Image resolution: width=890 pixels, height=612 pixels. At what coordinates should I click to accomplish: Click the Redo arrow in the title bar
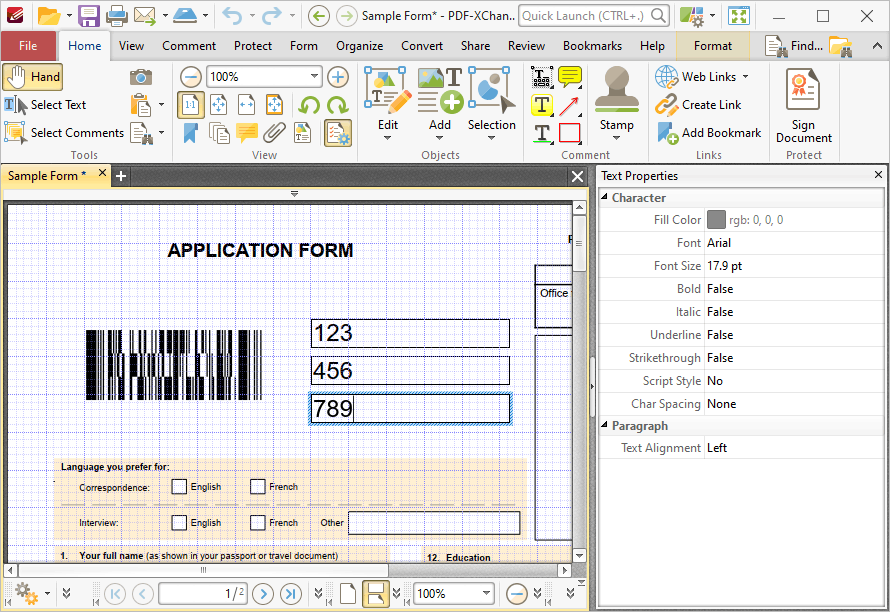(272, 16)
